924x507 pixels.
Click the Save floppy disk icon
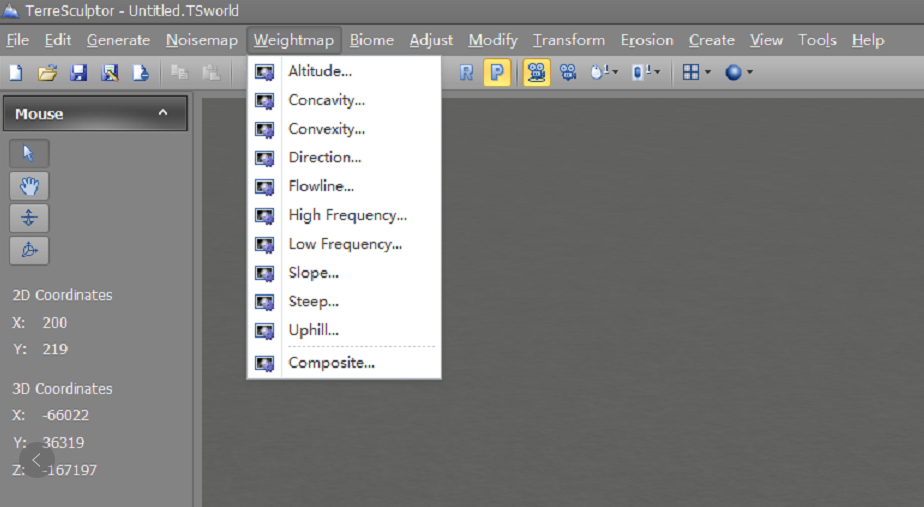click(78, 73)
